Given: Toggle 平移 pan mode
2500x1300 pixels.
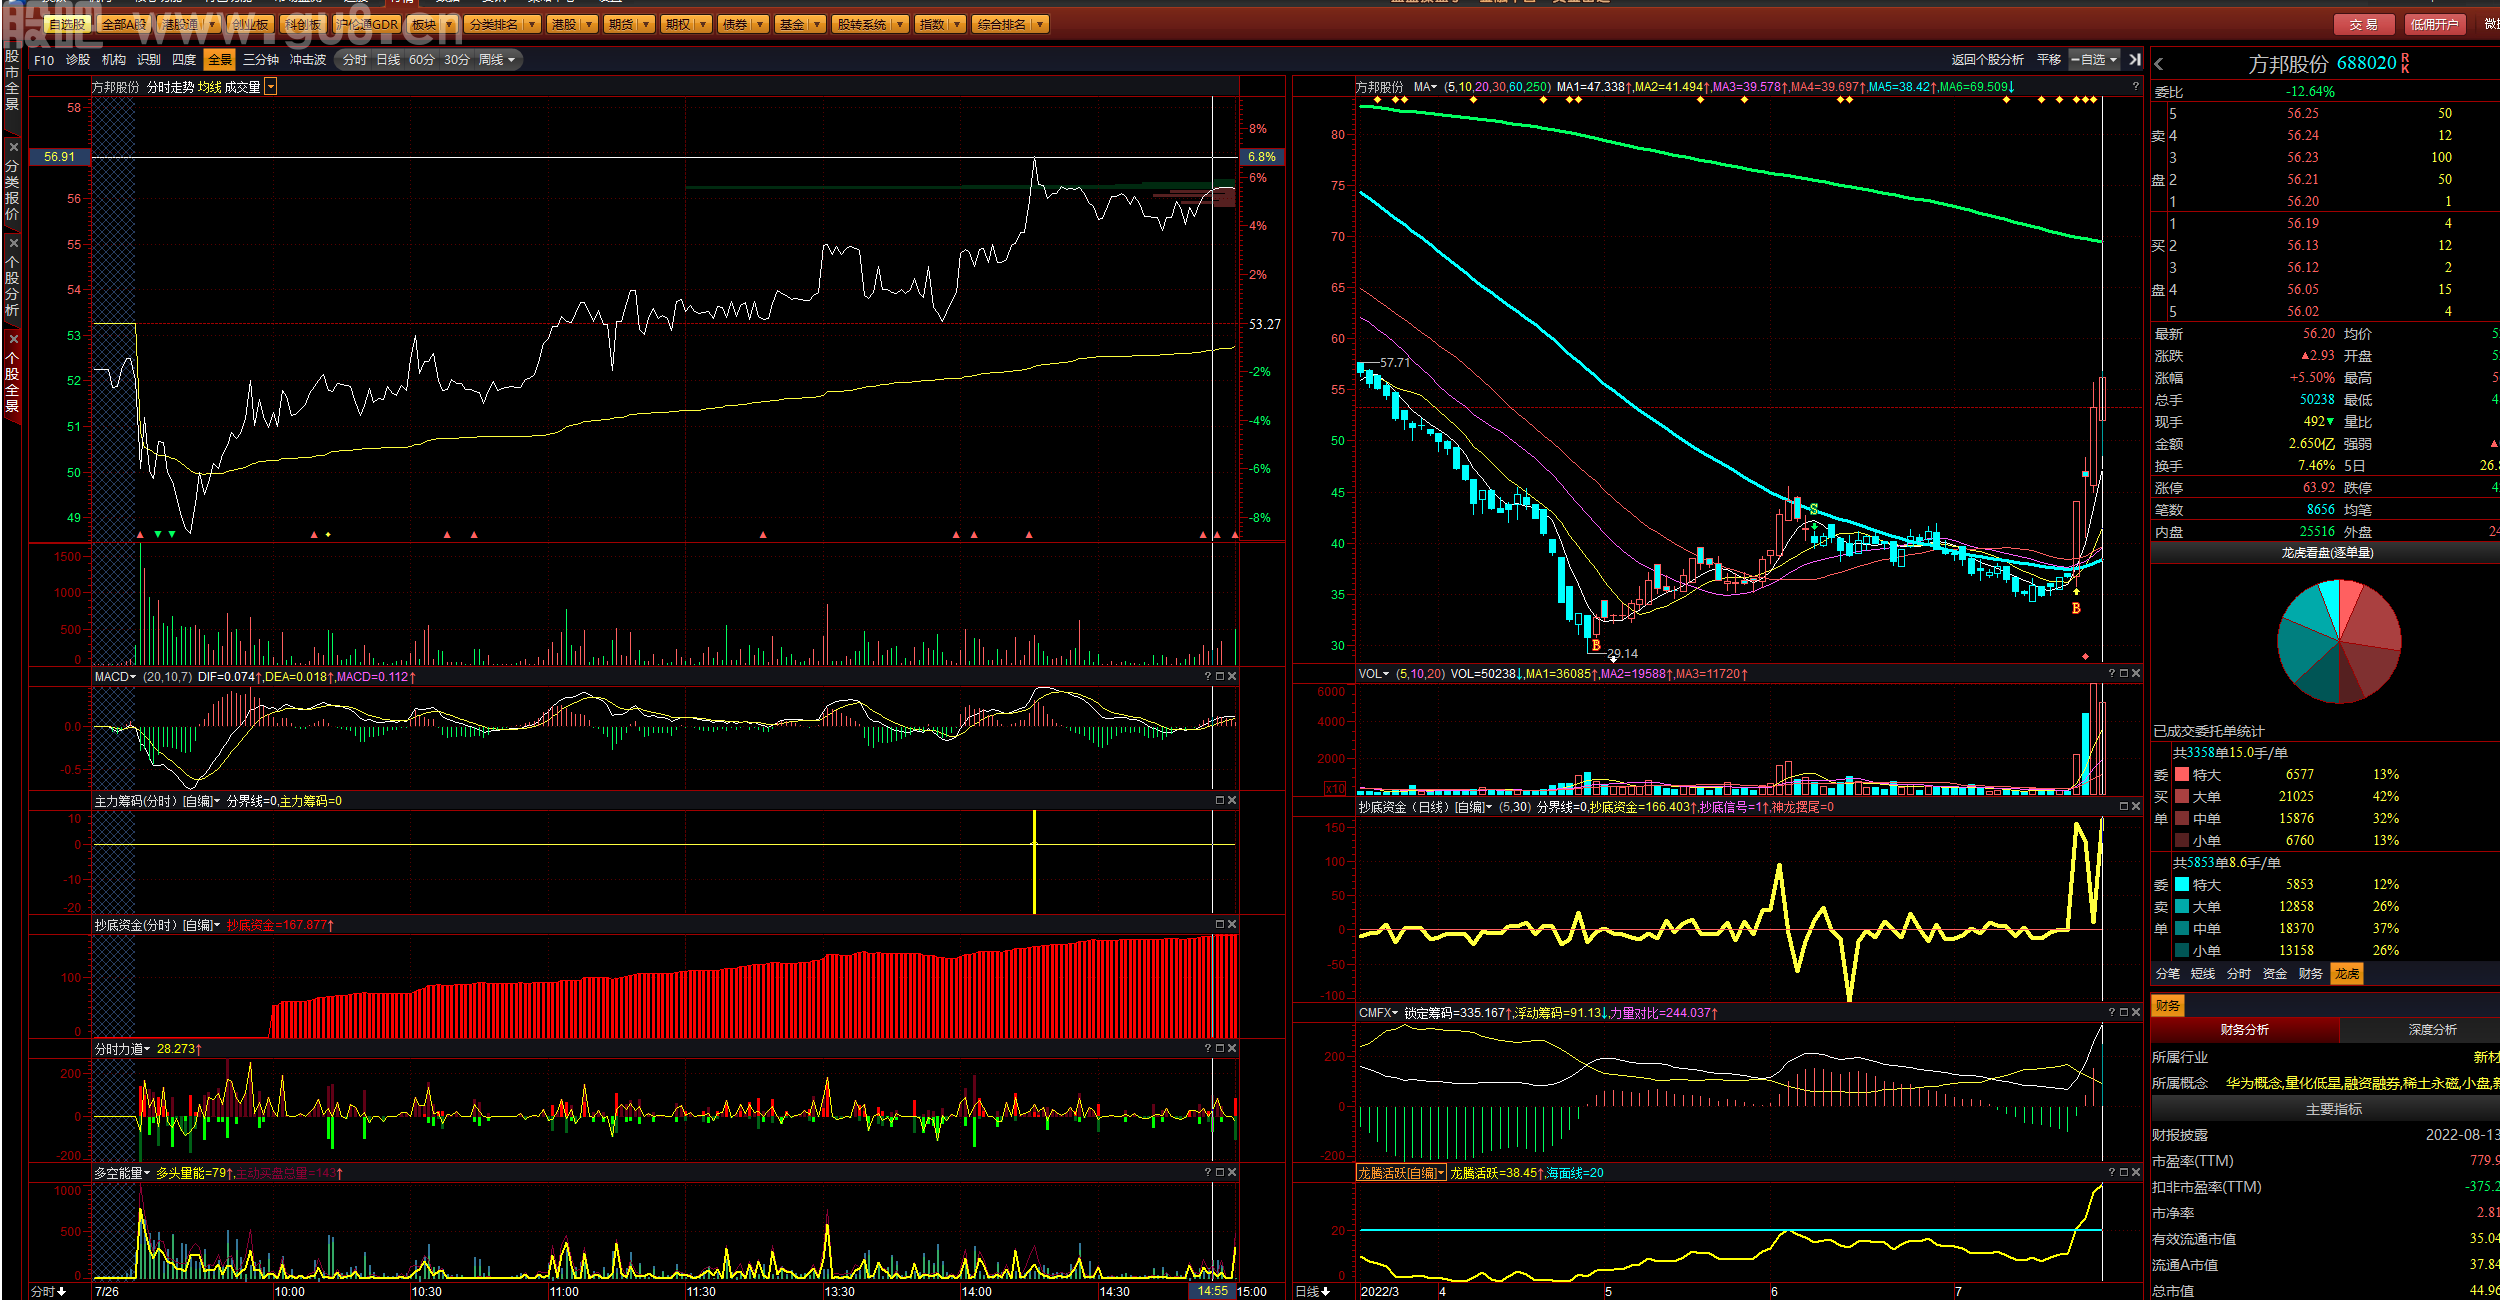Looking at the screenshot, I should click(x=2049, y=60).
